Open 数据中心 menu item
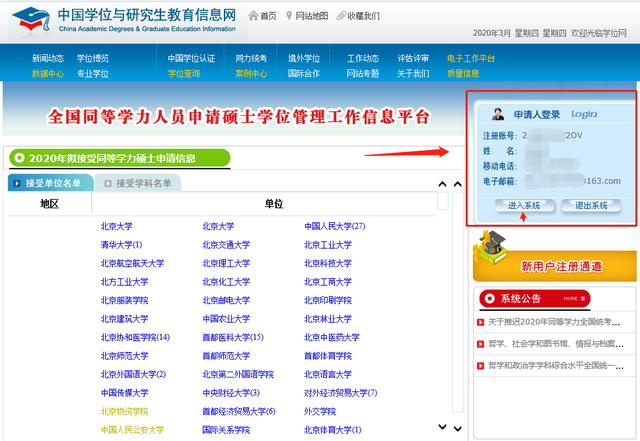Screen dimensions: 640x441 point(48,74)
